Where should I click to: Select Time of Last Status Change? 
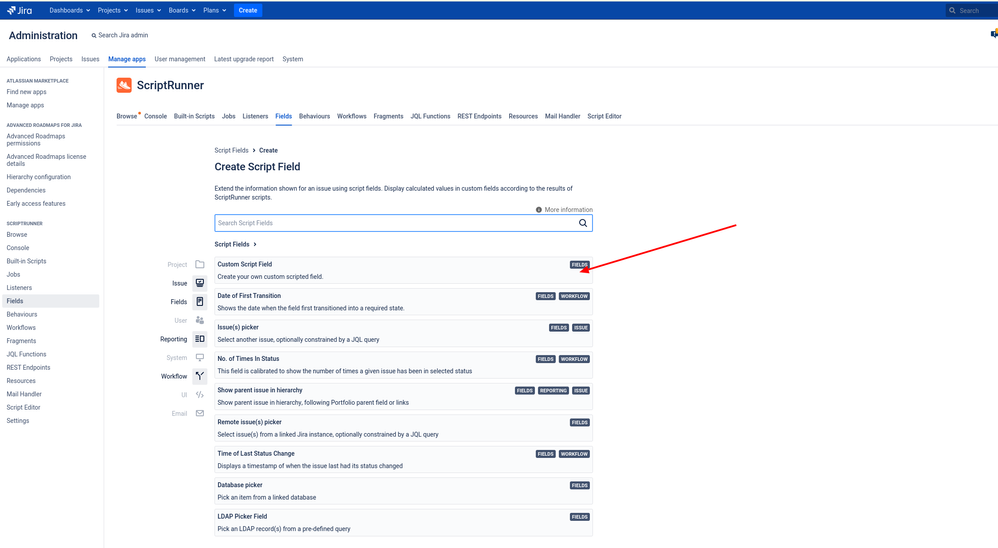pos(404,460)
